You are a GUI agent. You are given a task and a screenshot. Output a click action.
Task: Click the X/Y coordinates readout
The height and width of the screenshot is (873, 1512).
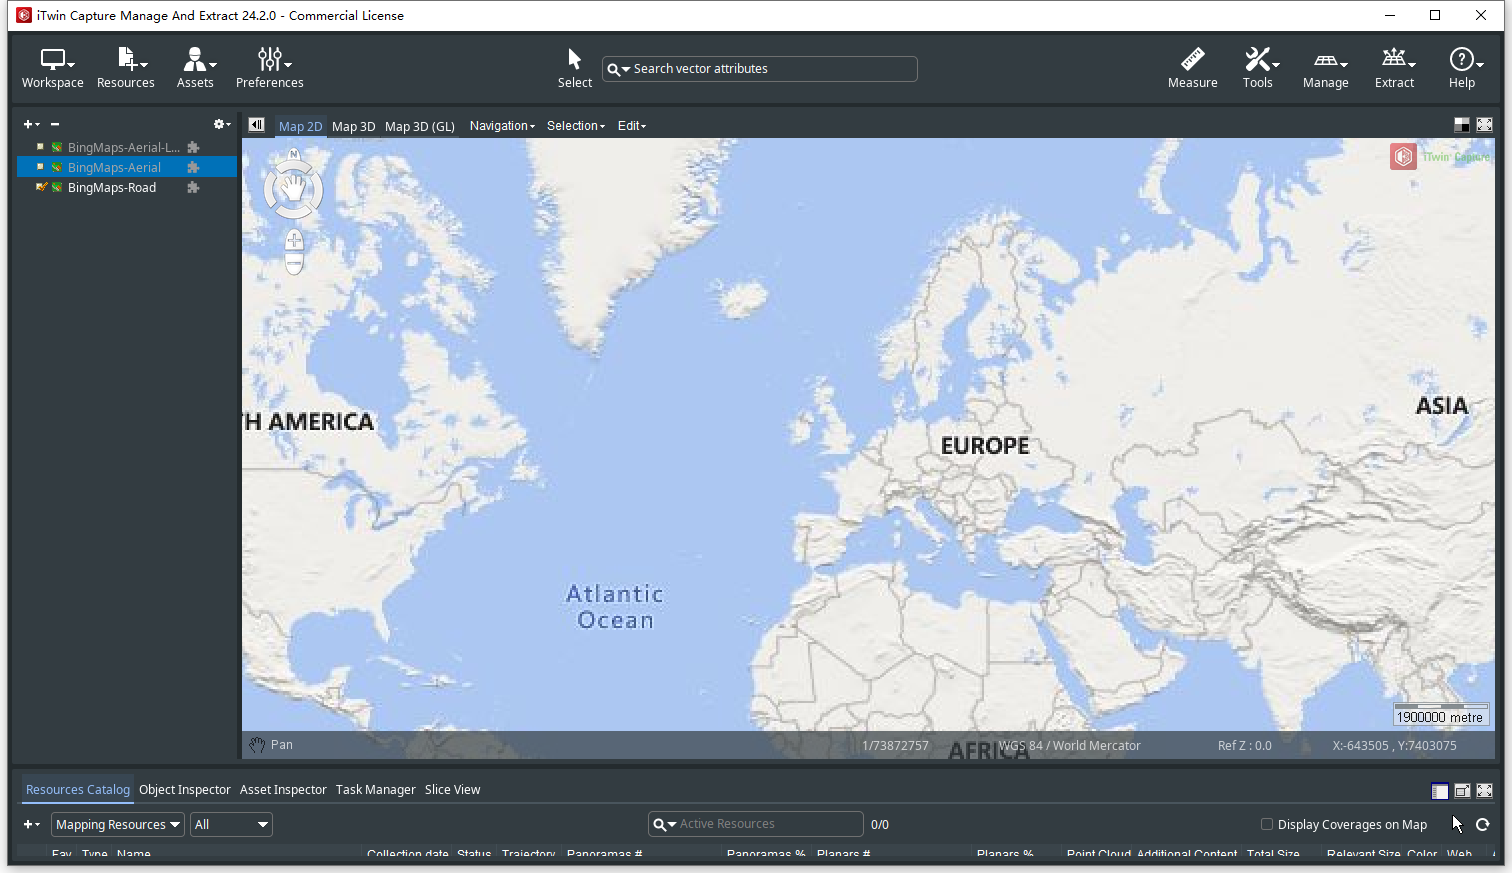1394,745
